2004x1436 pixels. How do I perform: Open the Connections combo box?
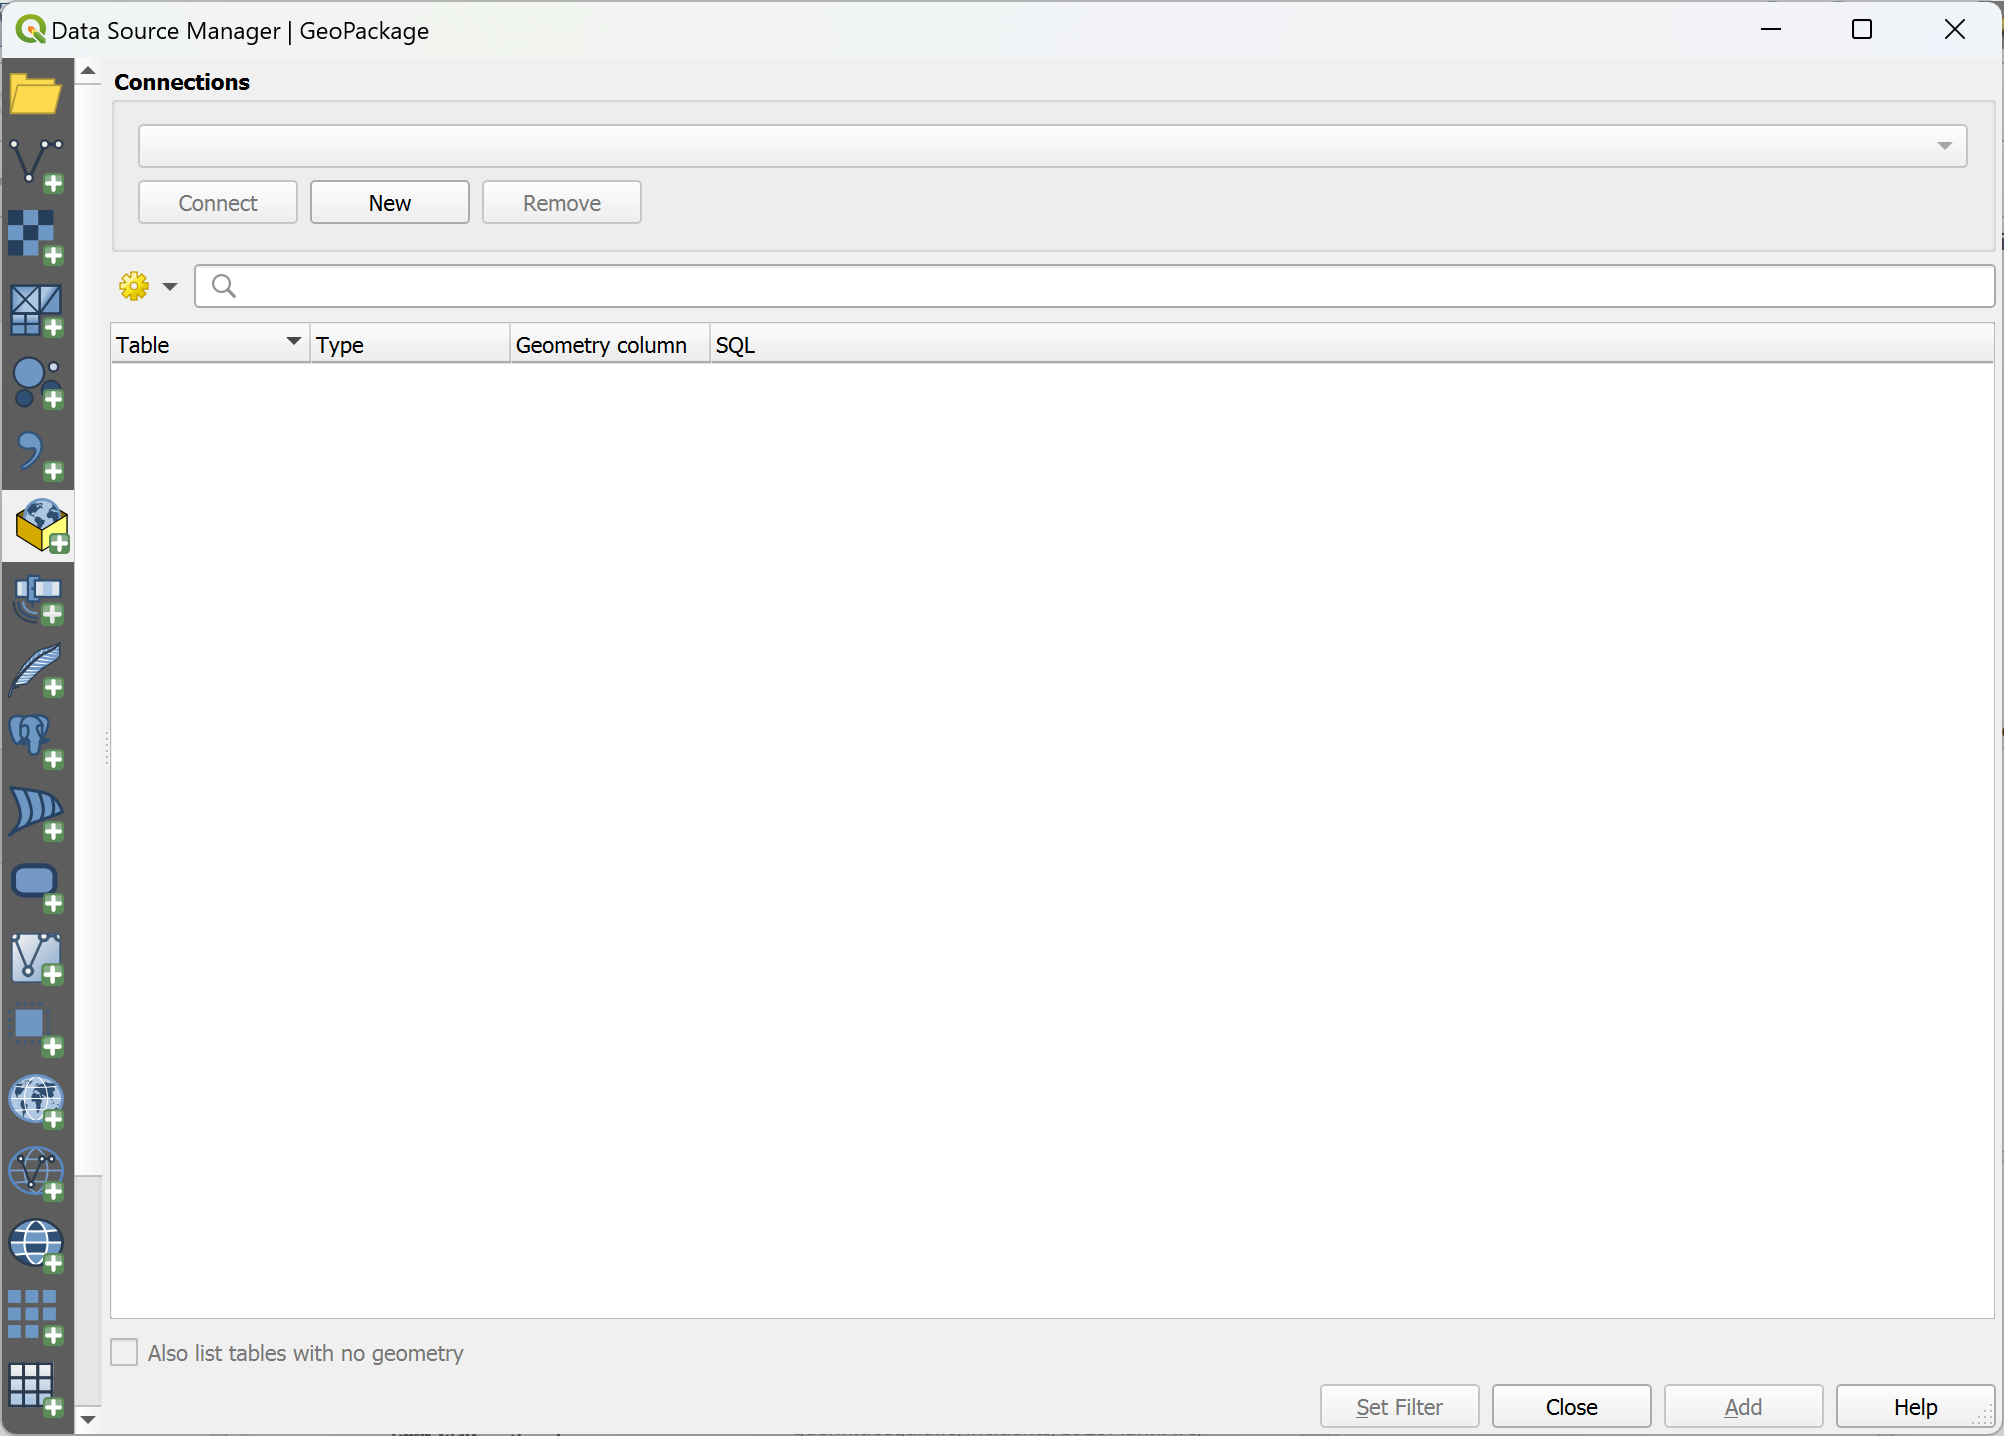coord(1052,146)
